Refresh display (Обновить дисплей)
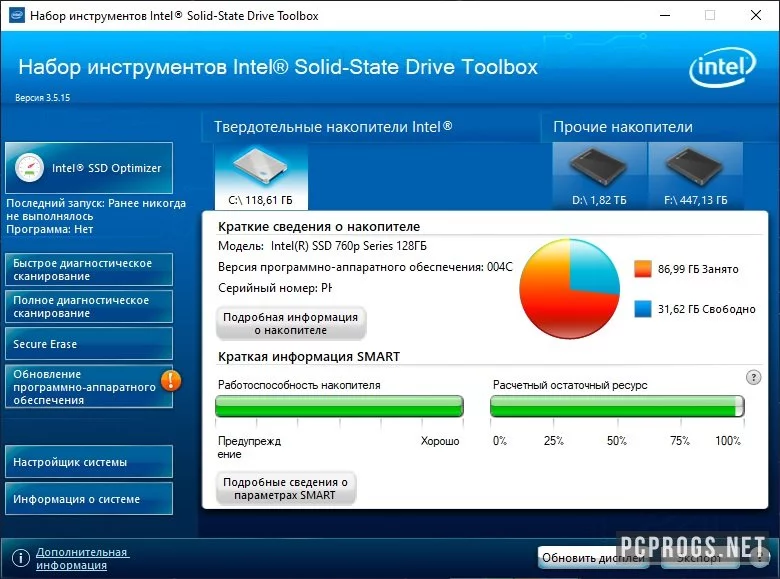Viewport: 780px width, 579px height. pyautogui.click(x=593, y=558)
